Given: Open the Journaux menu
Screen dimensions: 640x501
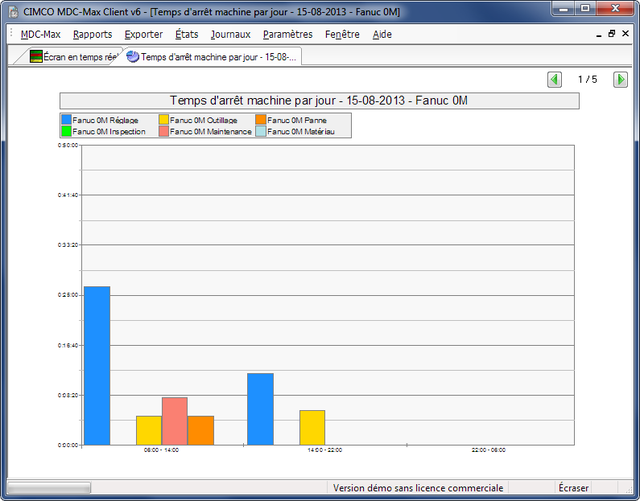Looking at the screenshot, I should click(231, 35).
